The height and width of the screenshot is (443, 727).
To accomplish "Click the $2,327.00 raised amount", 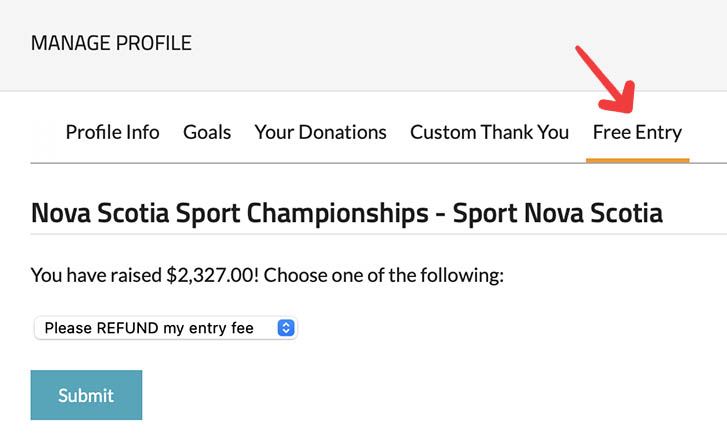I will pos(211,274).
